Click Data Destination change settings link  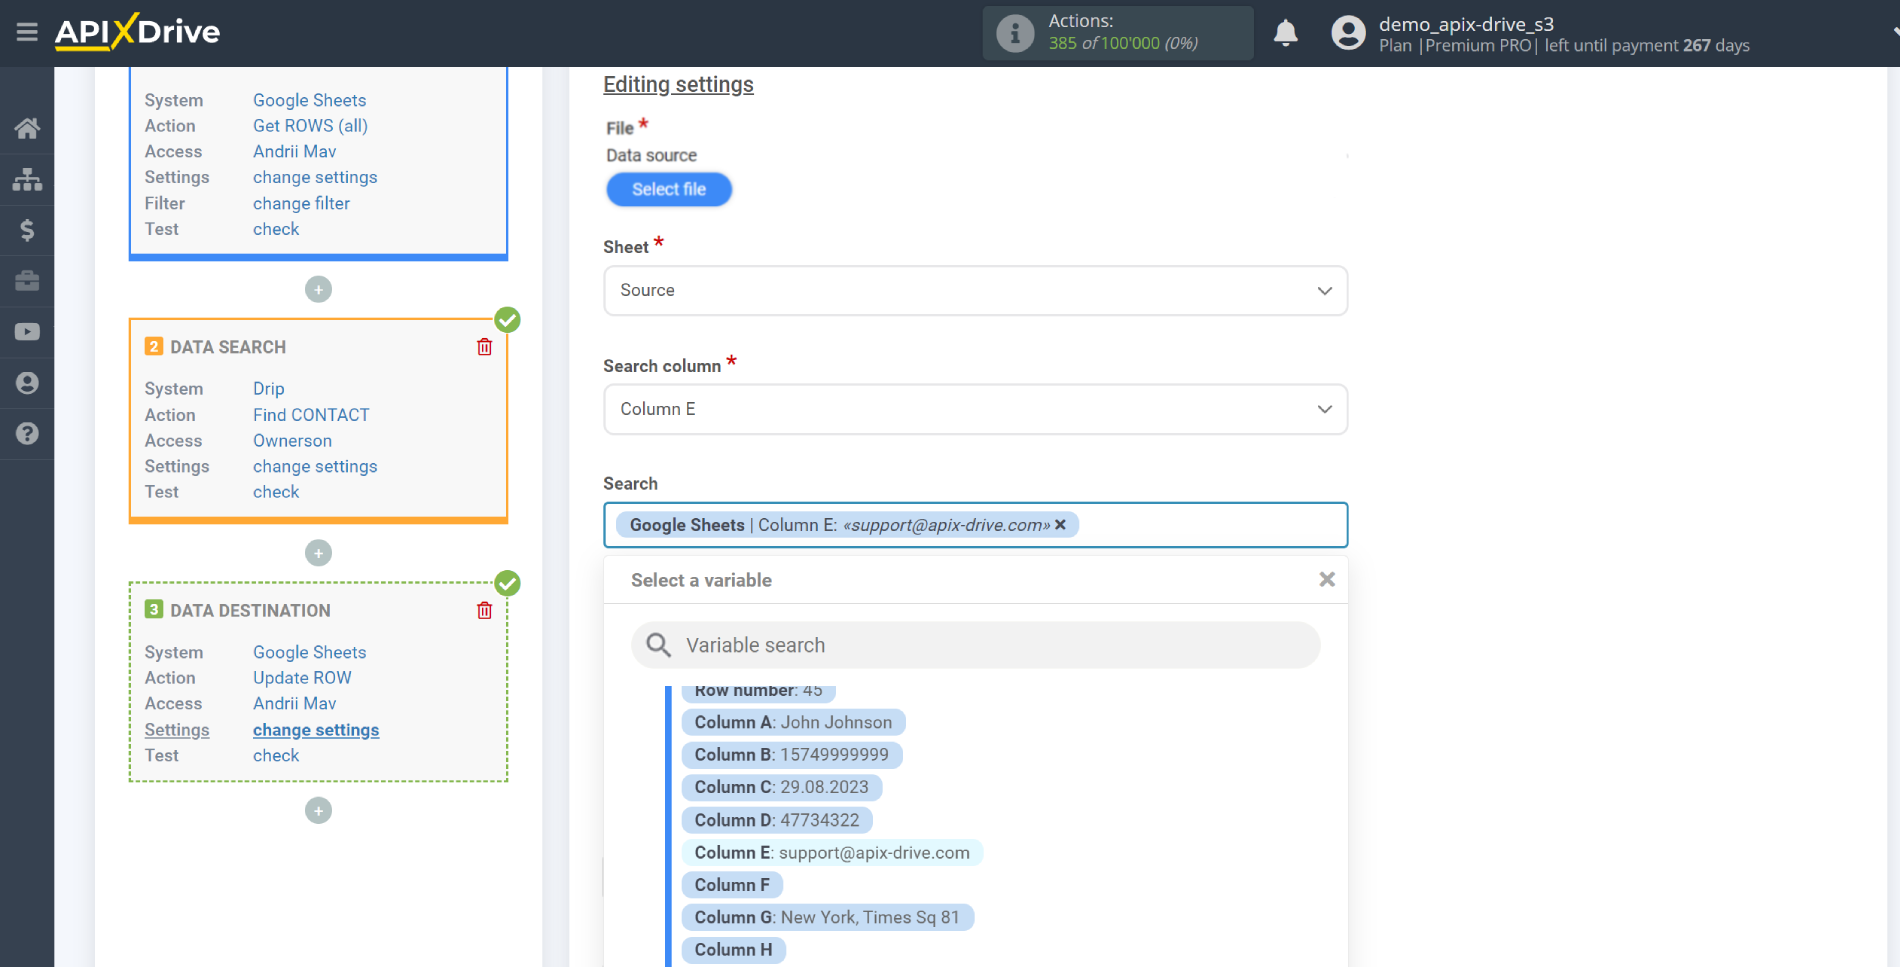coord(316,730)
